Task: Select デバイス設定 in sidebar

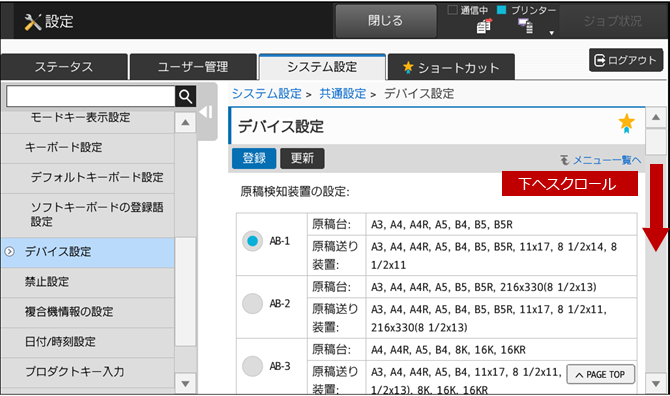Action: 88,252
